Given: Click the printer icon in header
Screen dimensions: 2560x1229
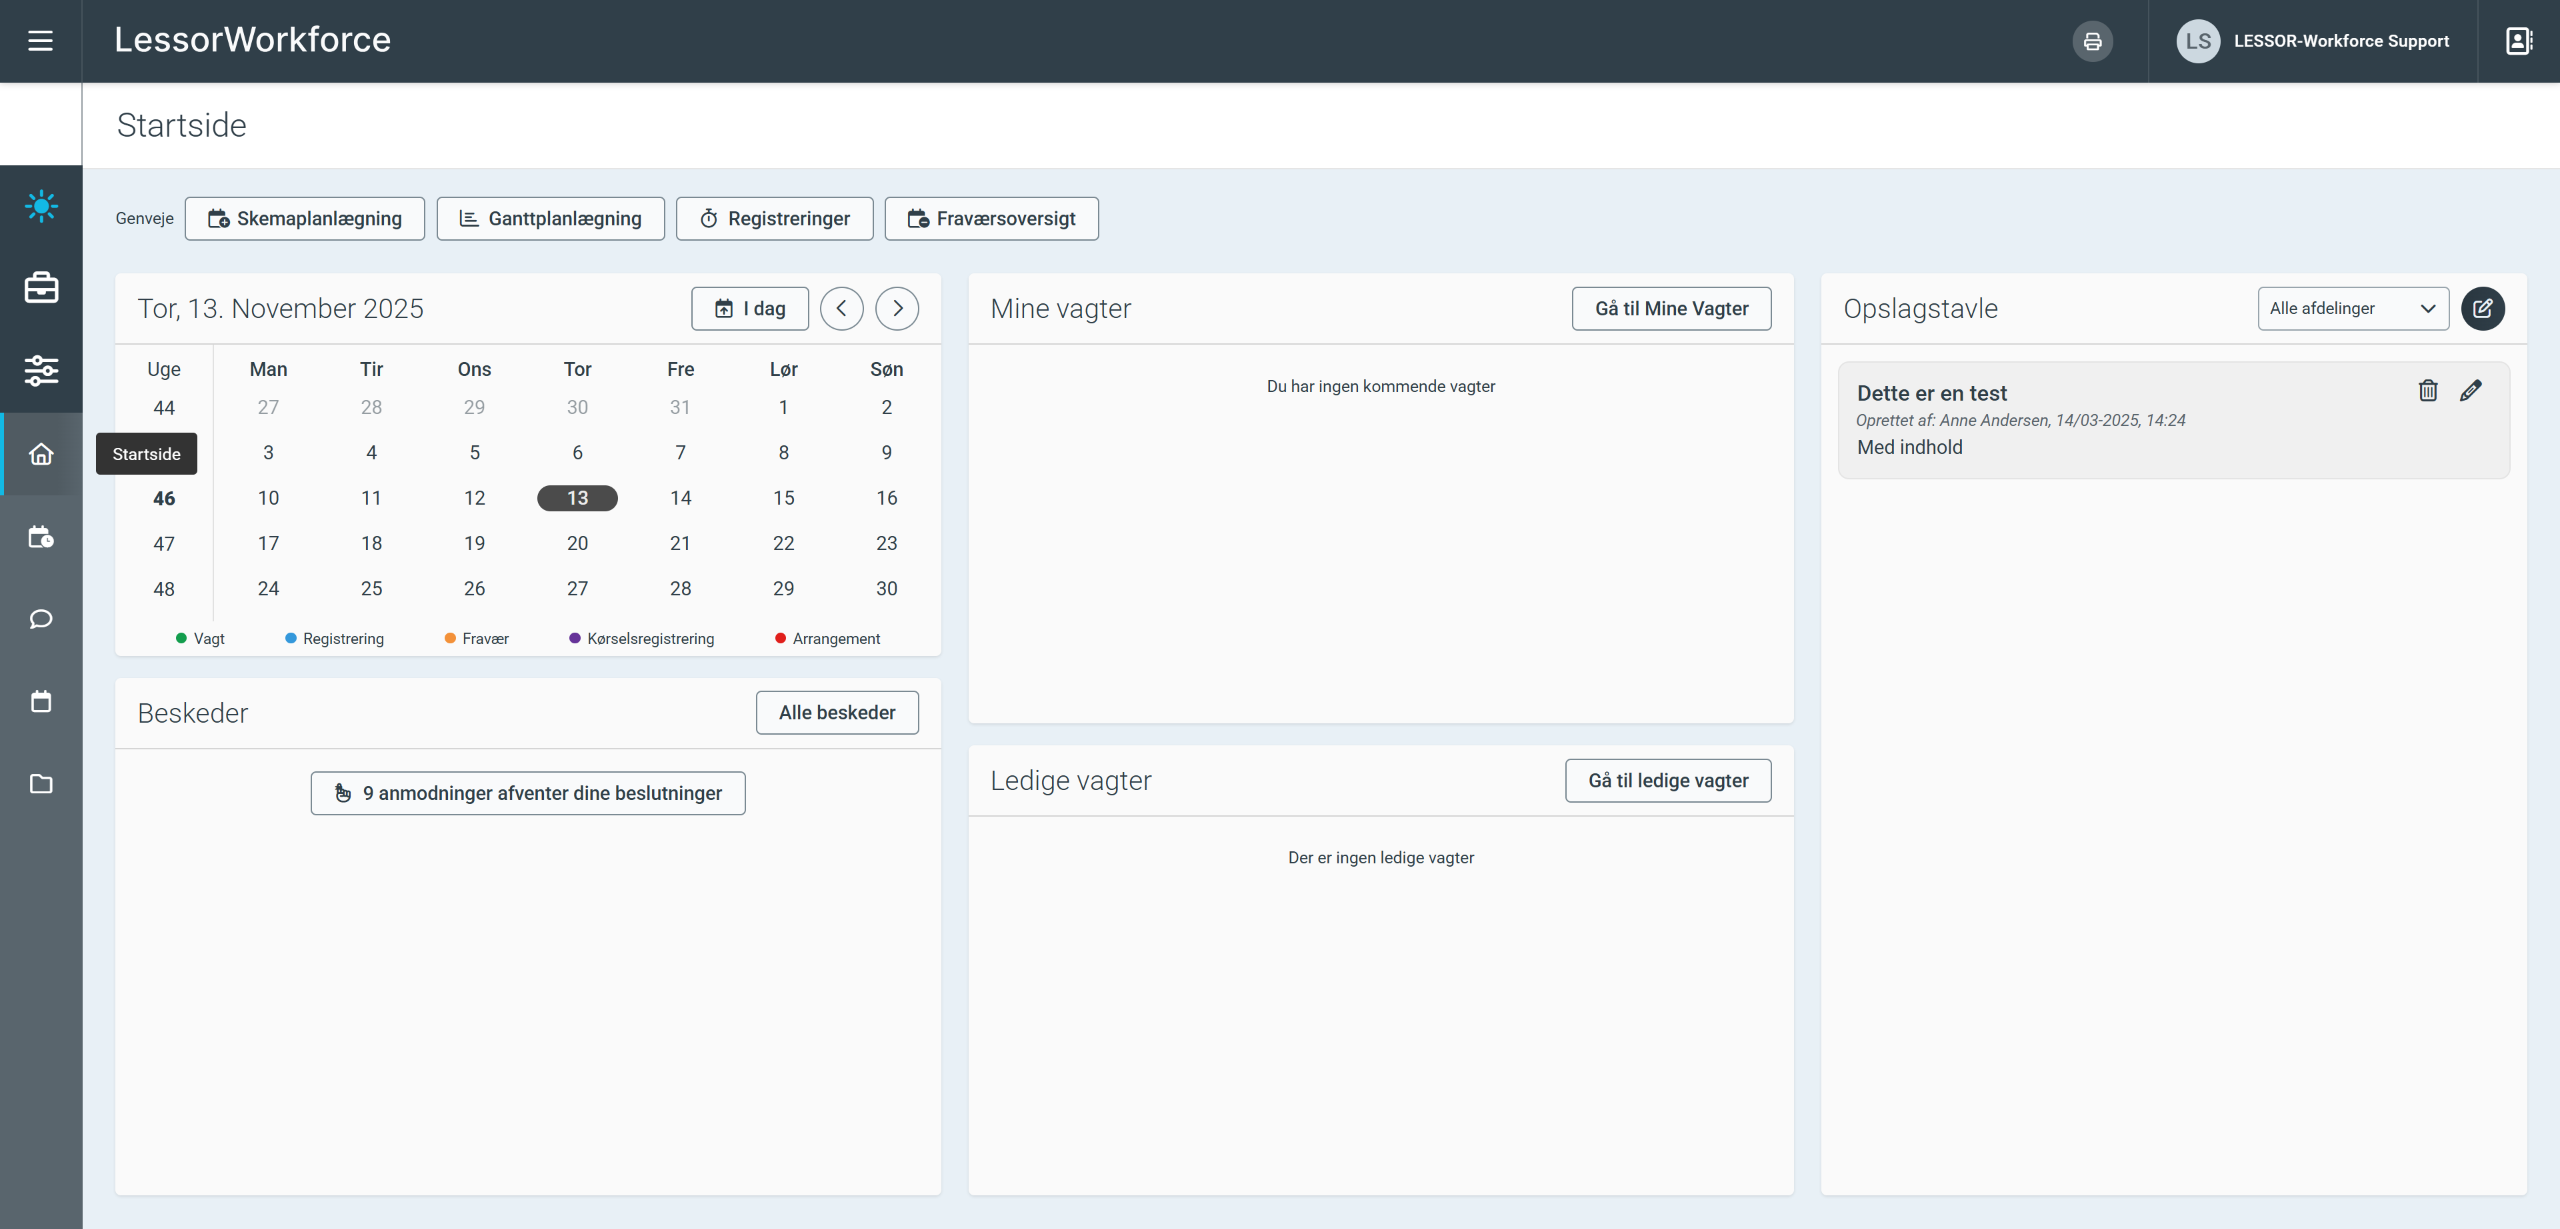Looking at the screenshot, I should 2092,41.
